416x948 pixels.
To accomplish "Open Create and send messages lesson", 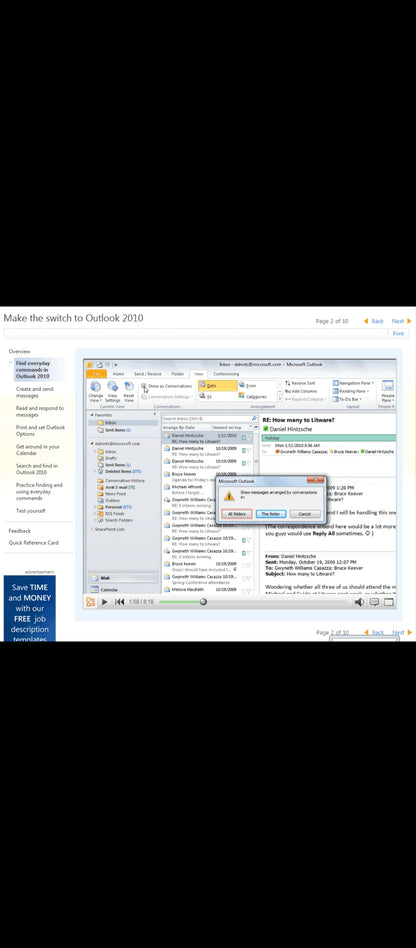I will [x=35, y=392].
